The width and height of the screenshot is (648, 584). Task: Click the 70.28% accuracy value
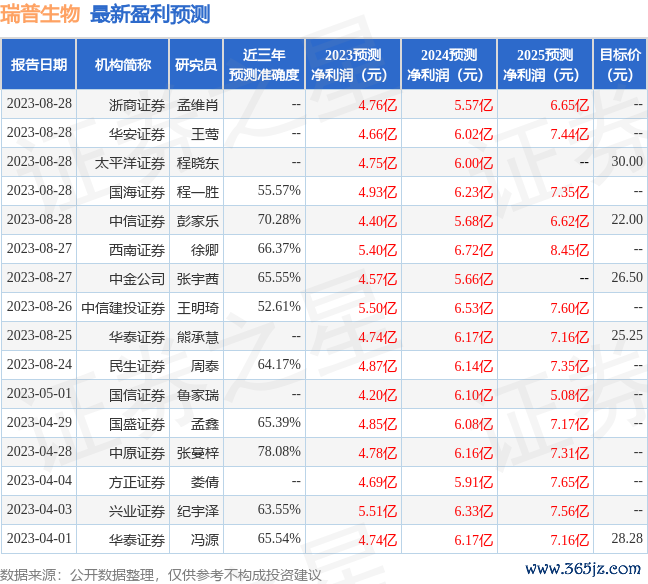[279, 219]
